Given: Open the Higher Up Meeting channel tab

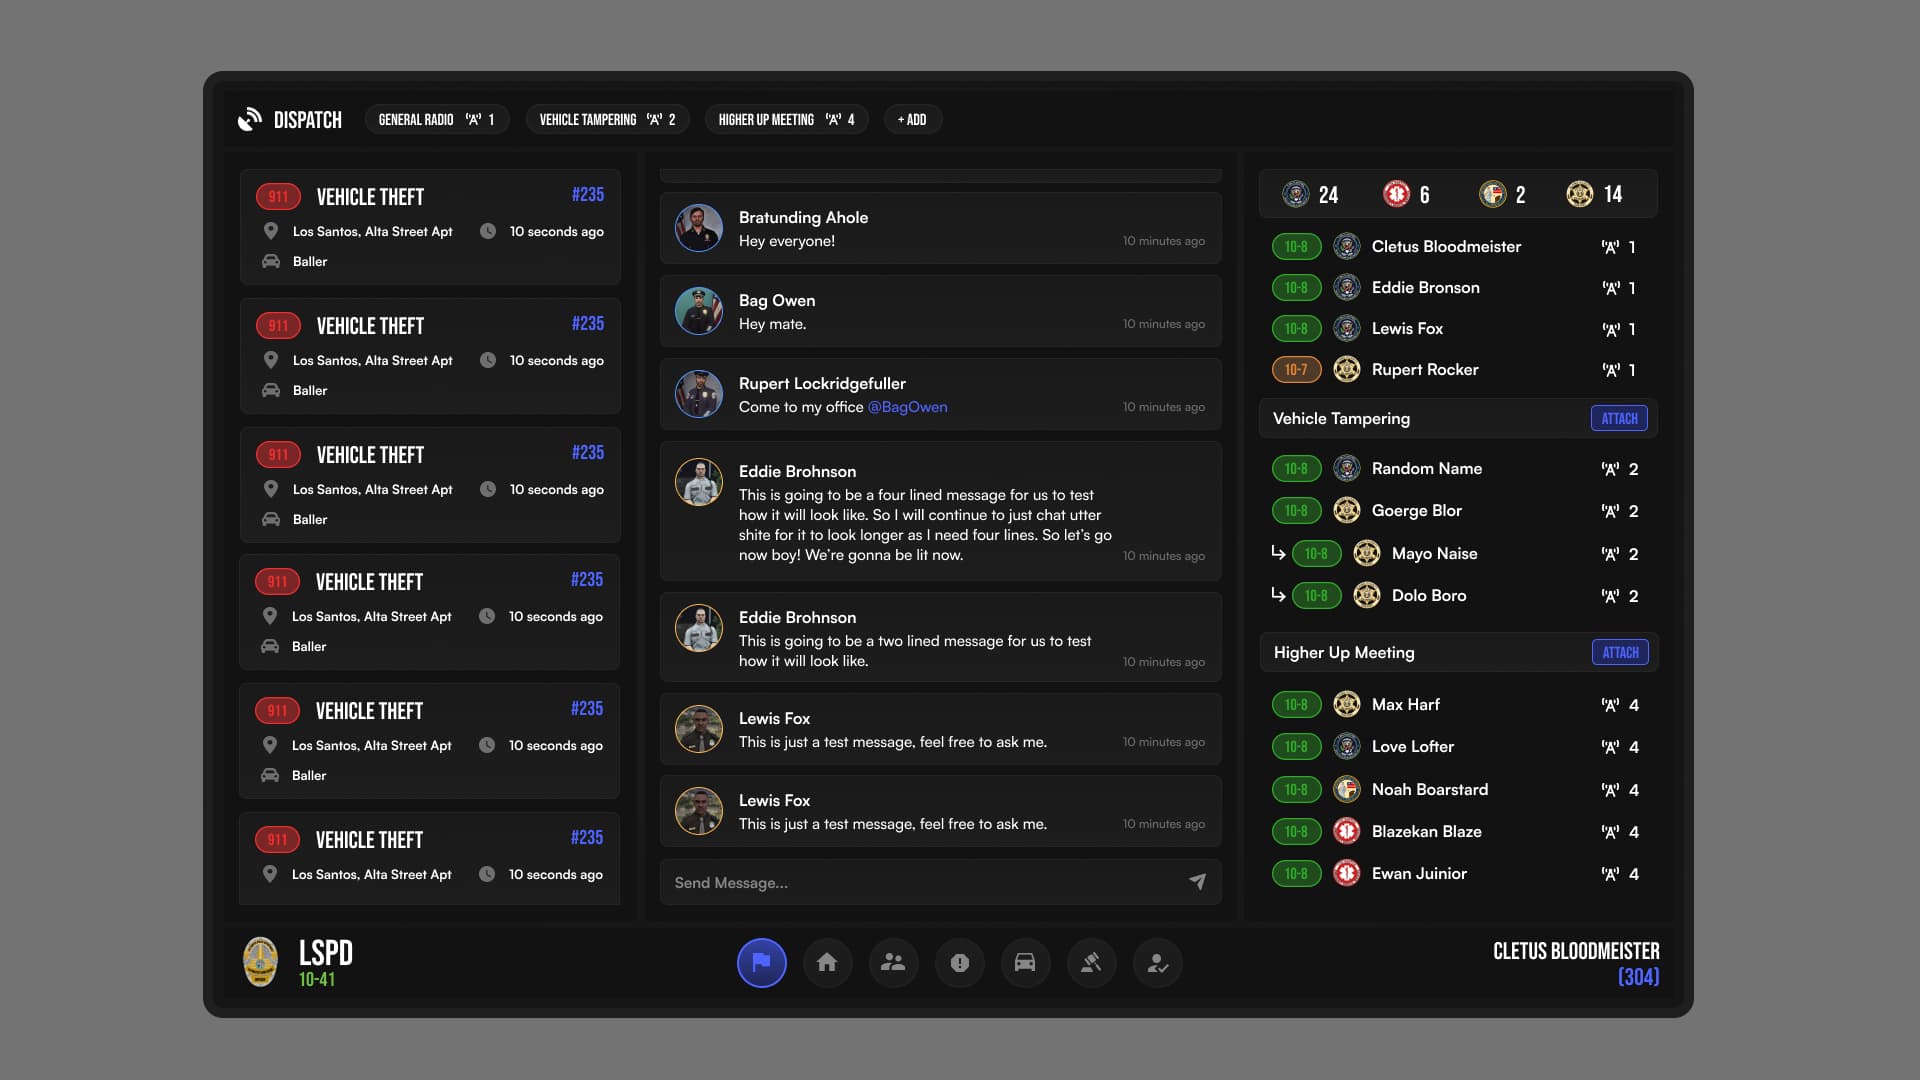Looking at the screenshot, I should pos(786,119).
